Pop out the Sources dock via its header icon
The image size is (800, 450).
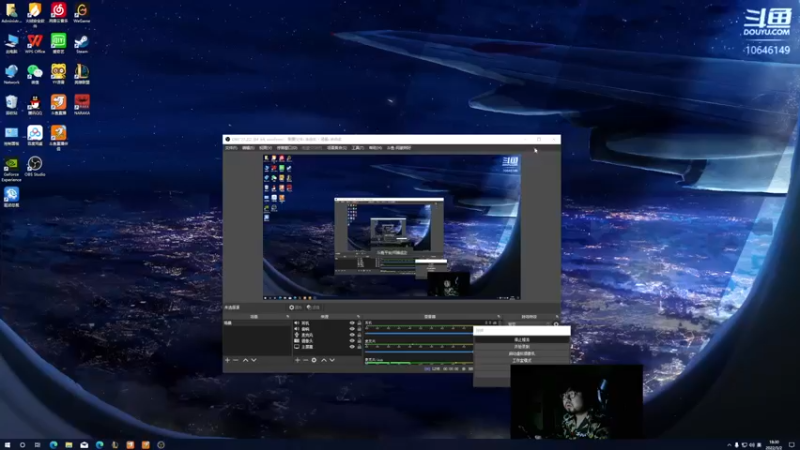coord(358,317)
